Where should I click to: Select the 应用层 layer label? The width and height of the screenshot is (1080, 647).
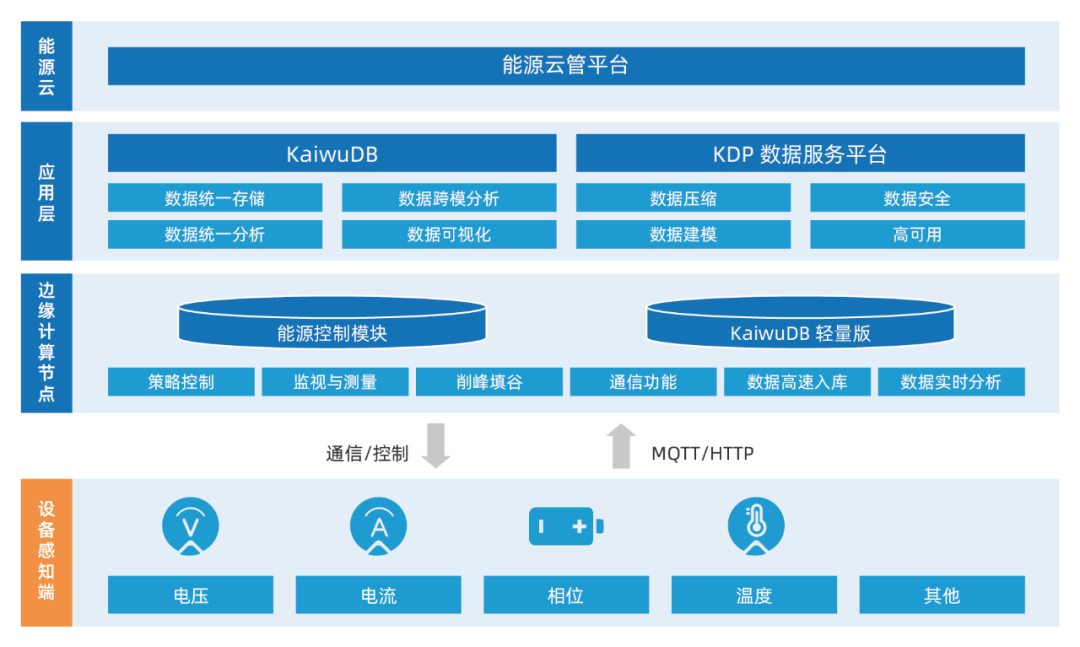click(x=46, y=192)
